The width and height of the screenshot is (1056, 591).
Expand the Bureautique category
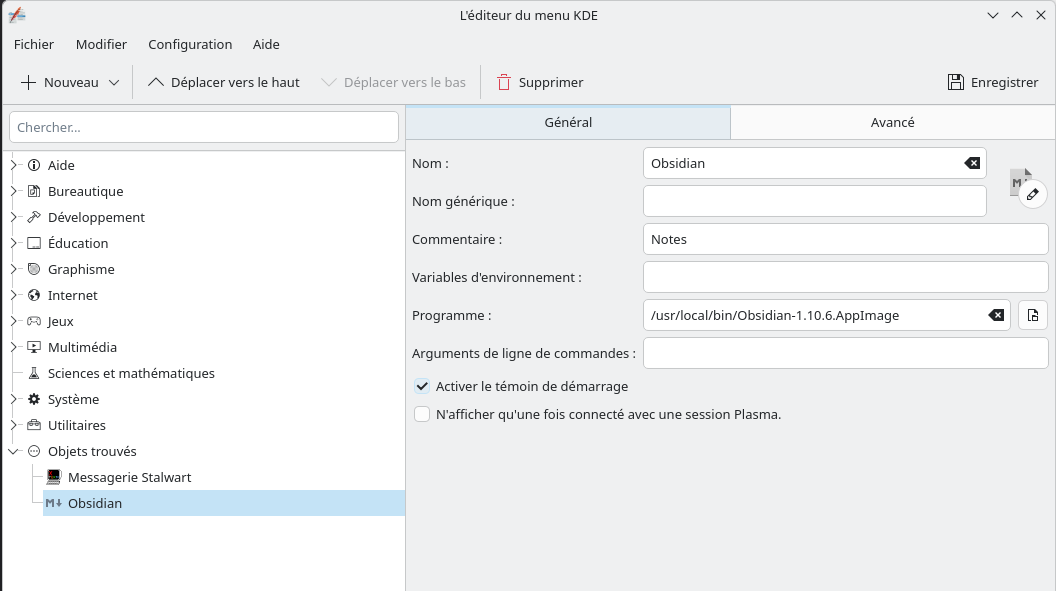point(14,191)
